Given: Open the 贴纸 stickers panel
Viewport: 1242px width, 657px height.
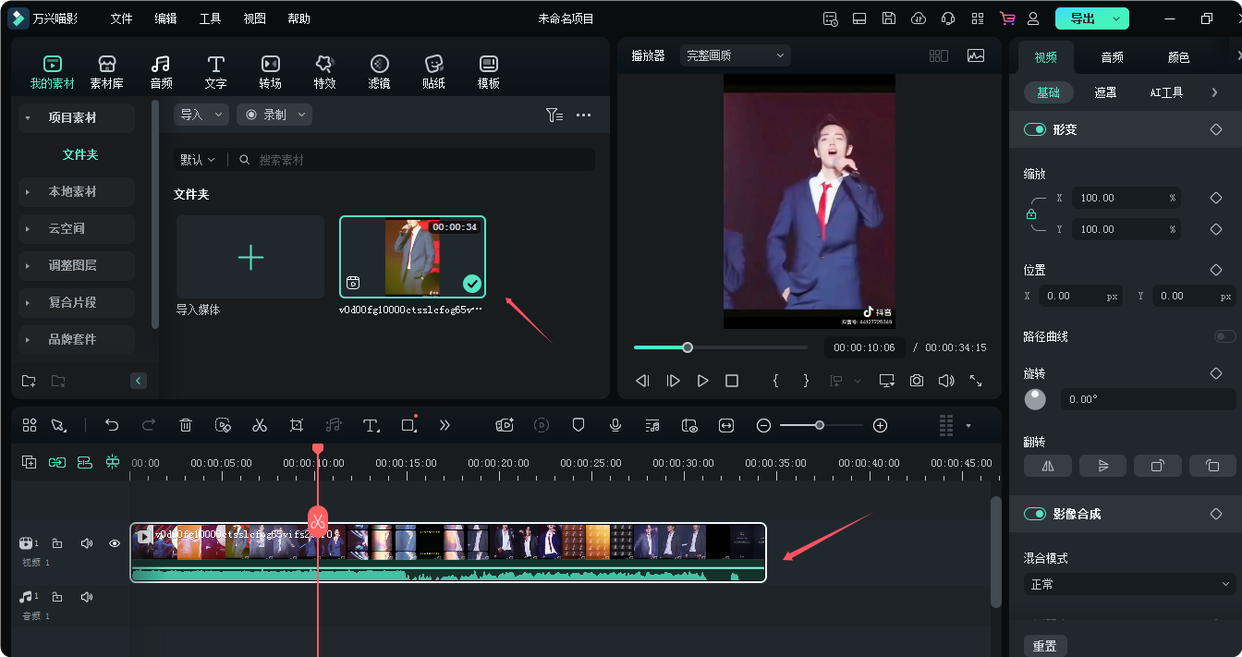Looking at the screenshot, I should [x=433, y=72].
